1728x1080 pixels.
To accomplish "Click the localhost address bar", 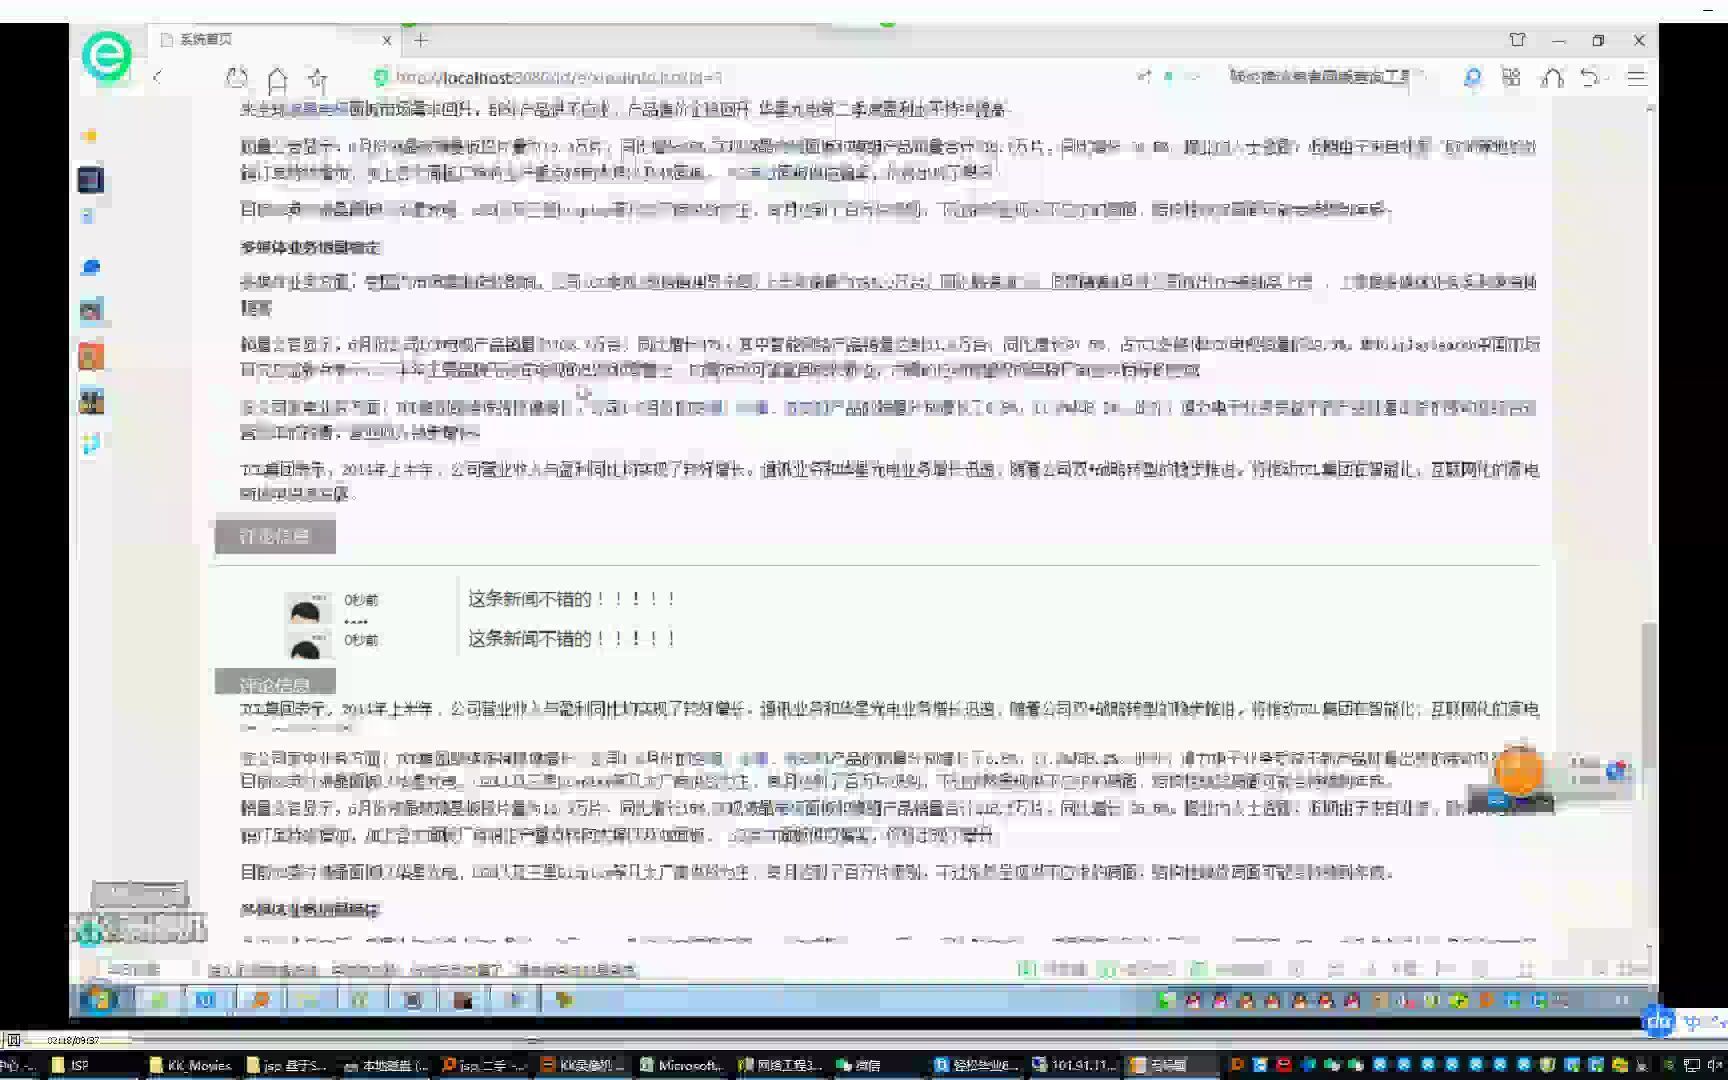I will 750,77.
